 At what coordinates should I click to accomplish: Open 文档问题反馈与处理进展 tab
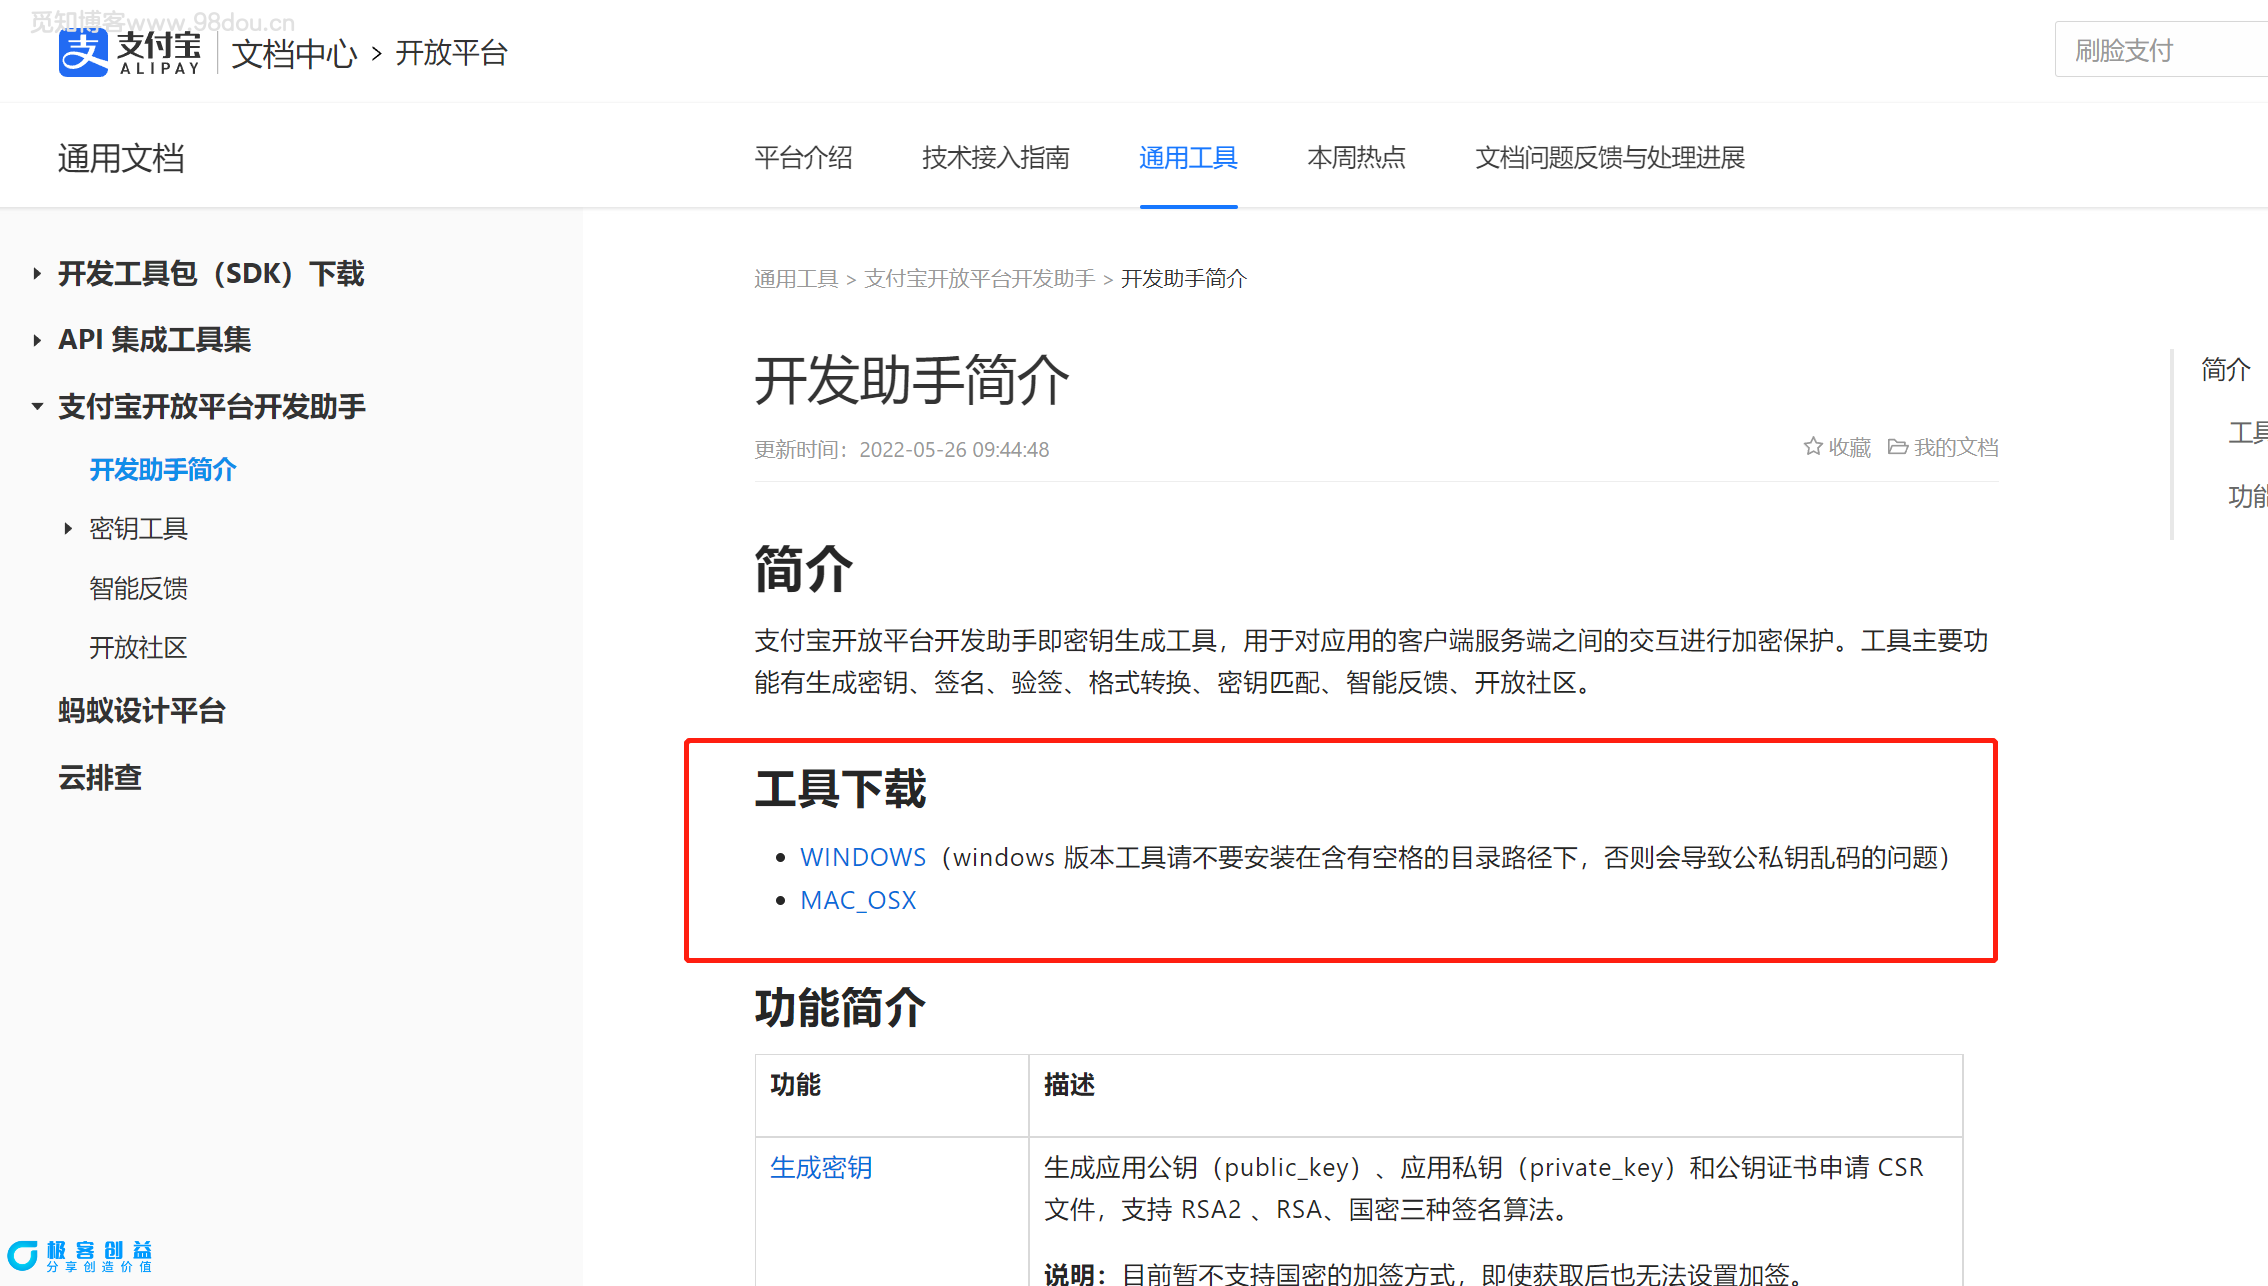(x=1609, y=158)
